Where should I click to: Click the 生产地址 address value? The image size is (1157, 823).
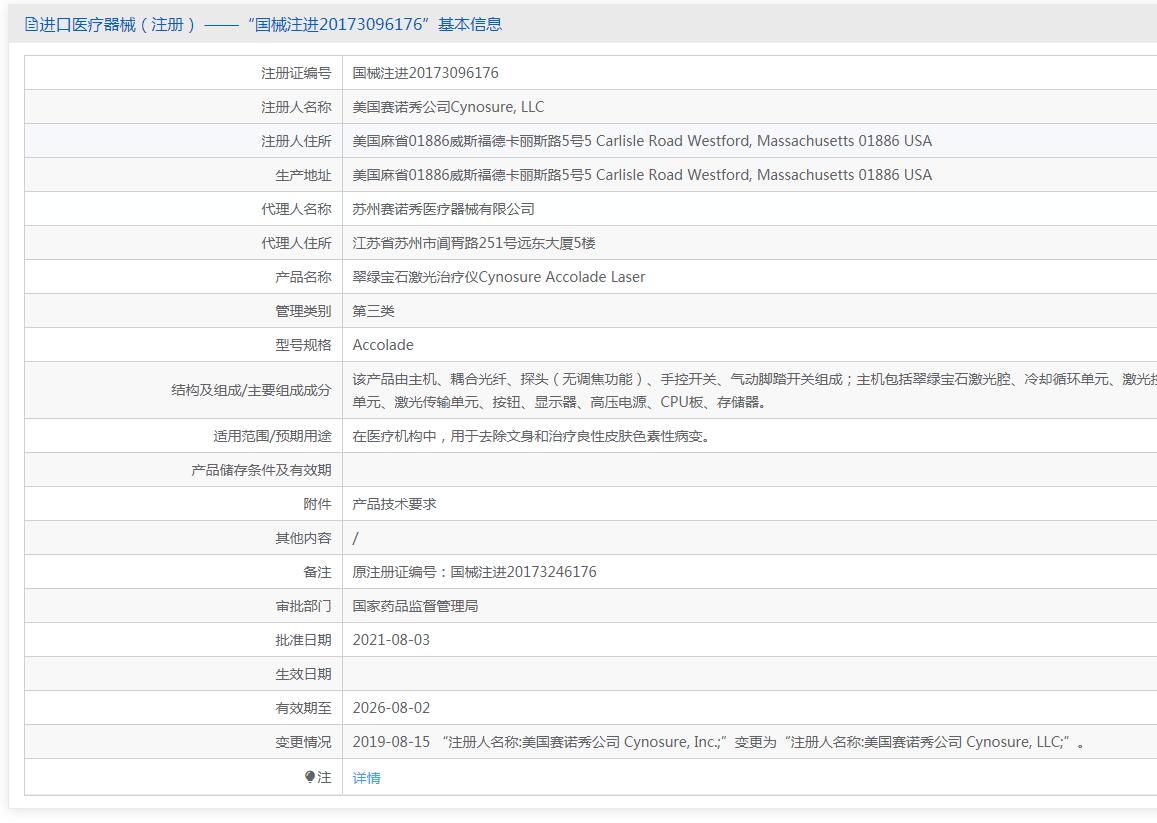(641, 175)
